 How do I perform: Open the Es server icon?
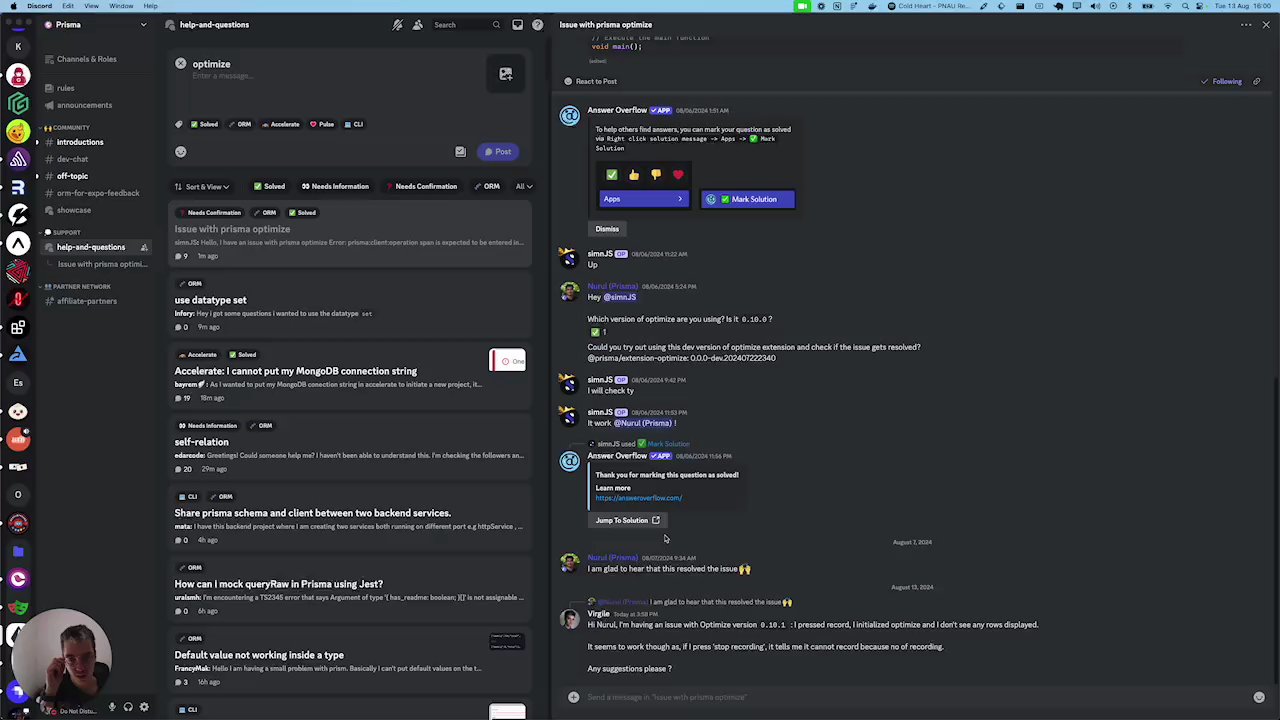[18, 383]
